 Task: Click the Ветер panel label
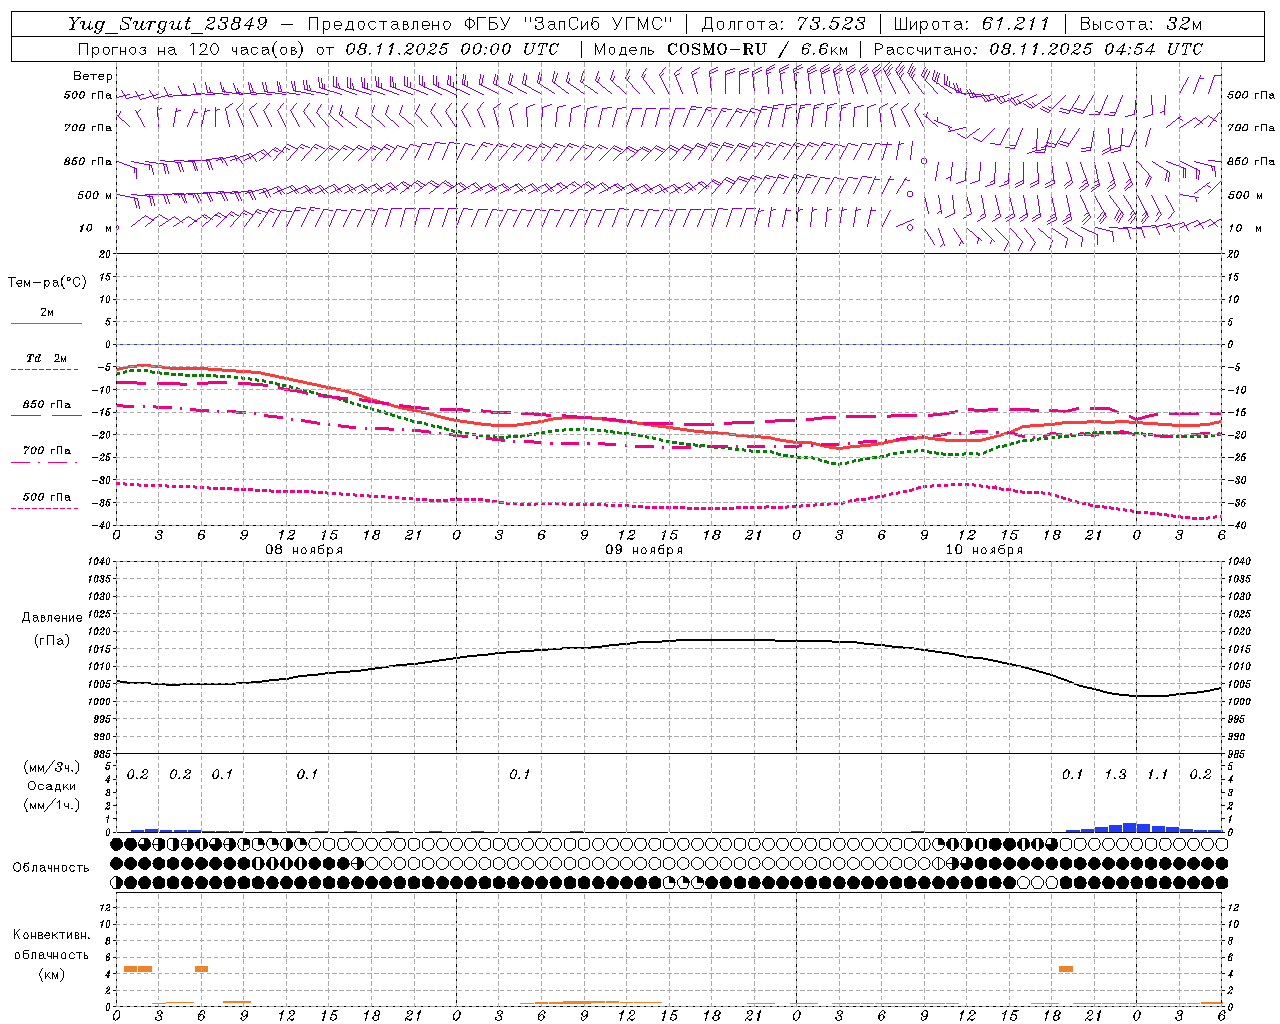pyautogui.click(x=93, y=76)
